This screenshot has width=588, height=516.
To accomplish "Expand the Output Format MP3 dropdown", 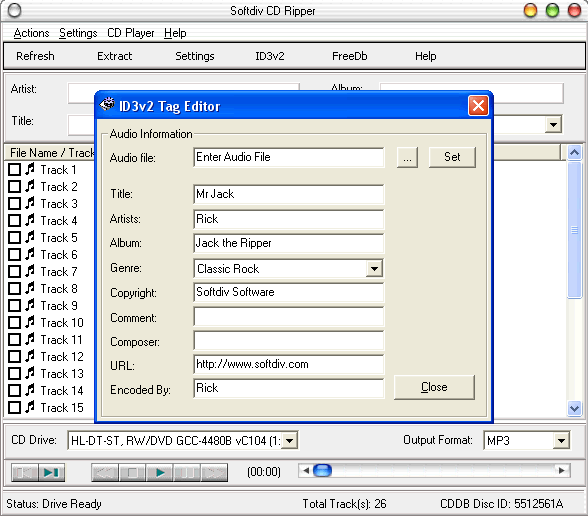I will point(561,440).
